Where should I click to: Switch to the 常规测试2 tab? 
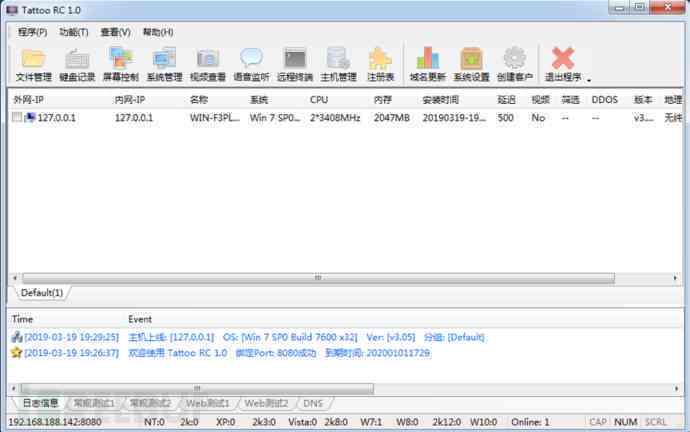[150, 403]
